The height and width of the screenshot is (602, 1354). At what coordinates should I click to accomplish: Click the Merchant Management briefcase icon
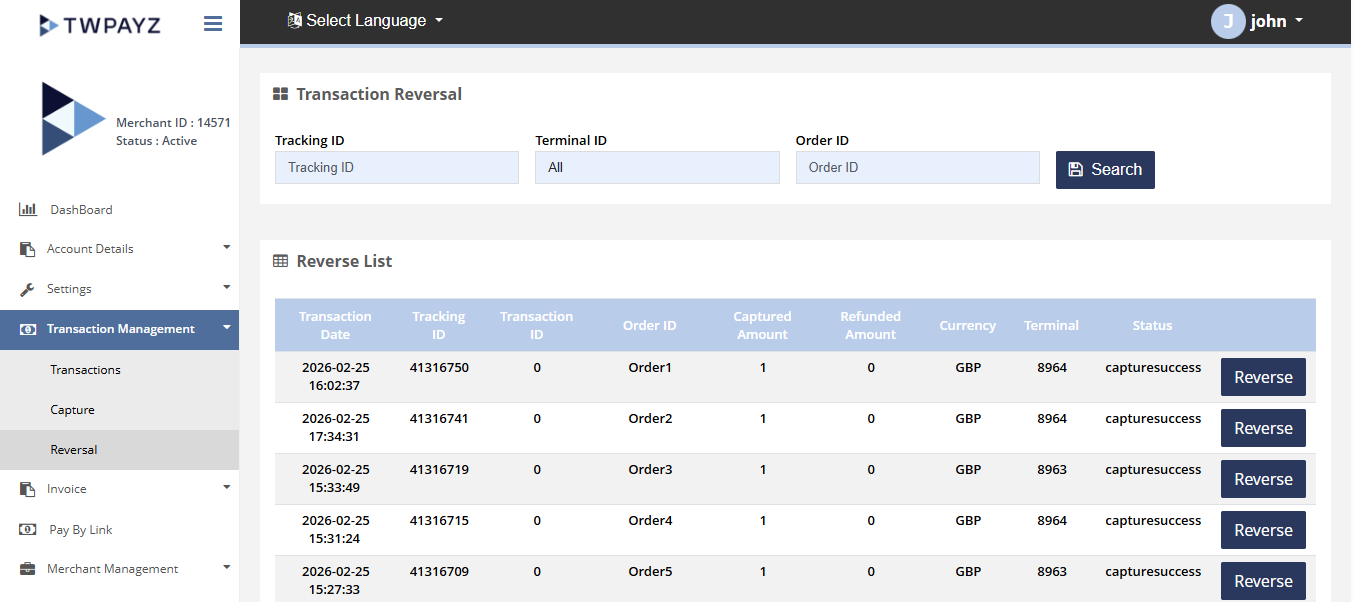click(28, 569)
